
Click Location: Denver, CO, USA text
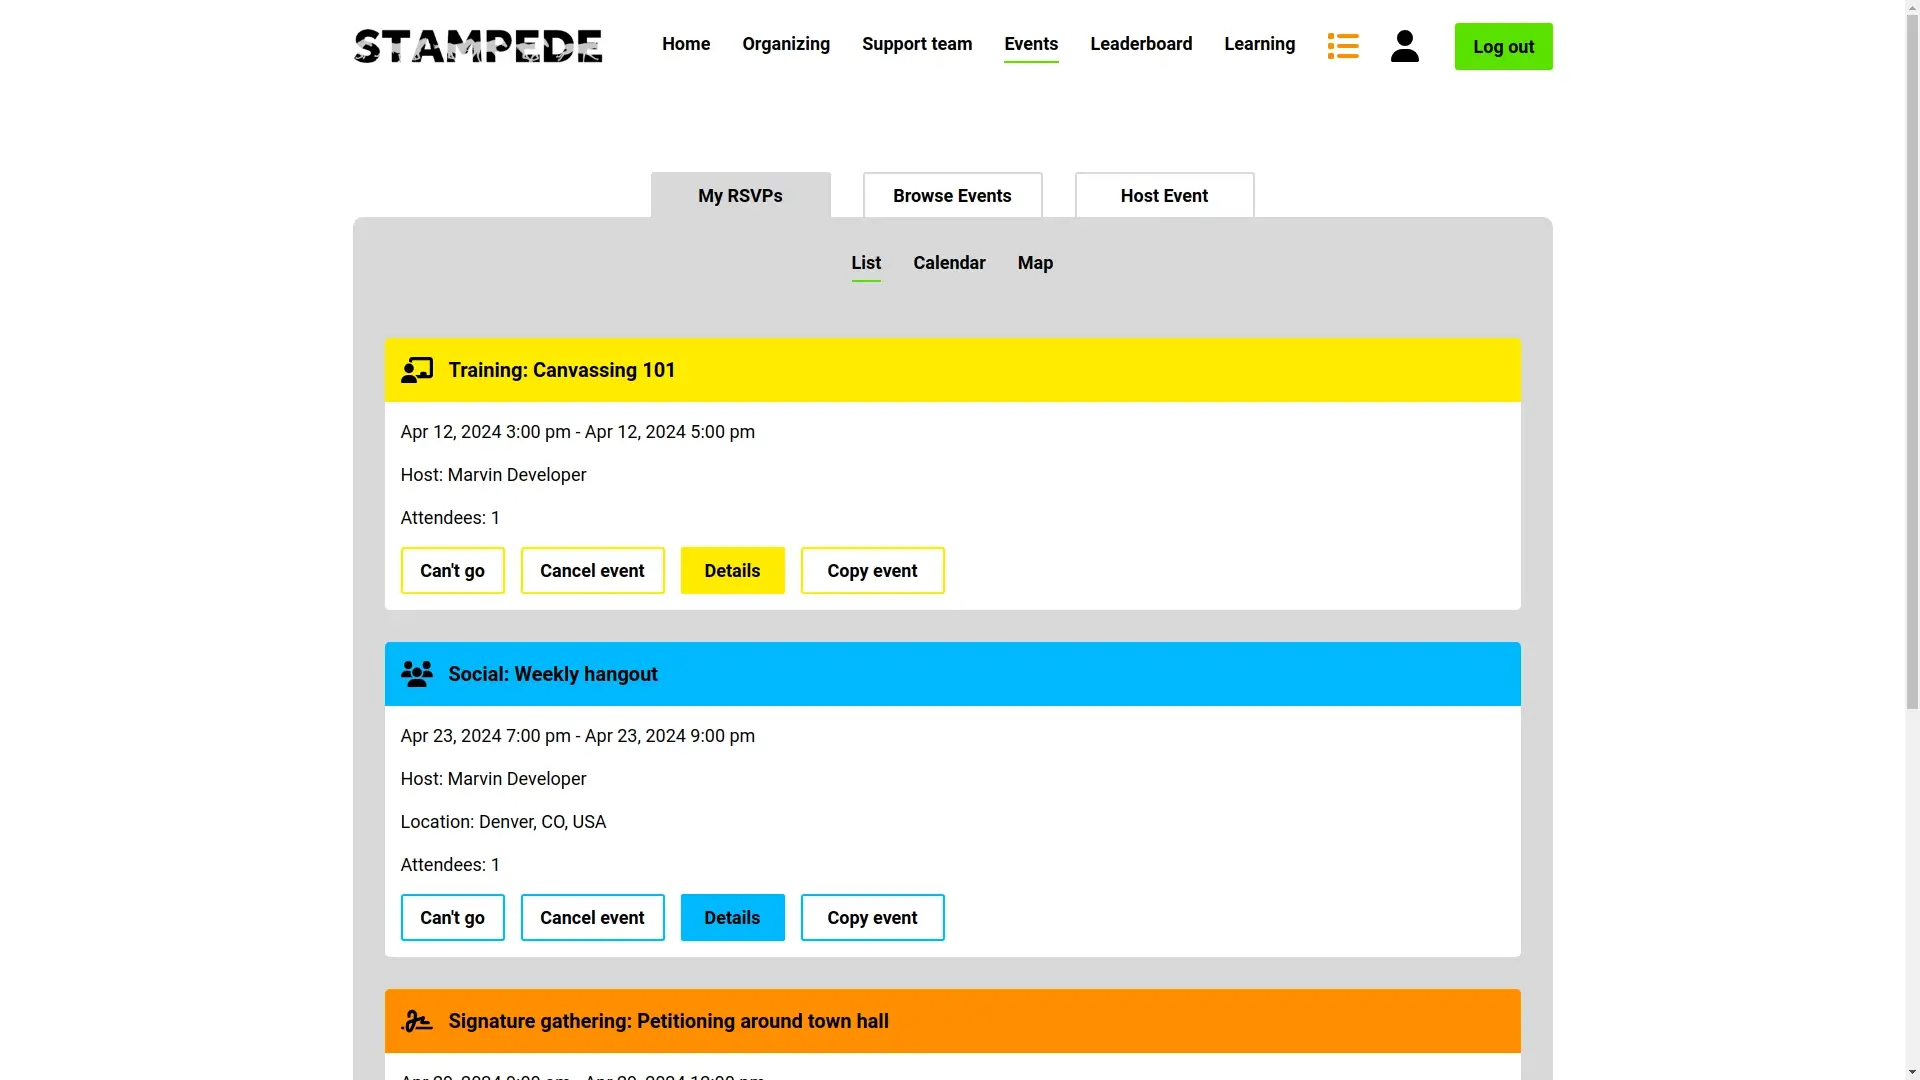point(503,822)
